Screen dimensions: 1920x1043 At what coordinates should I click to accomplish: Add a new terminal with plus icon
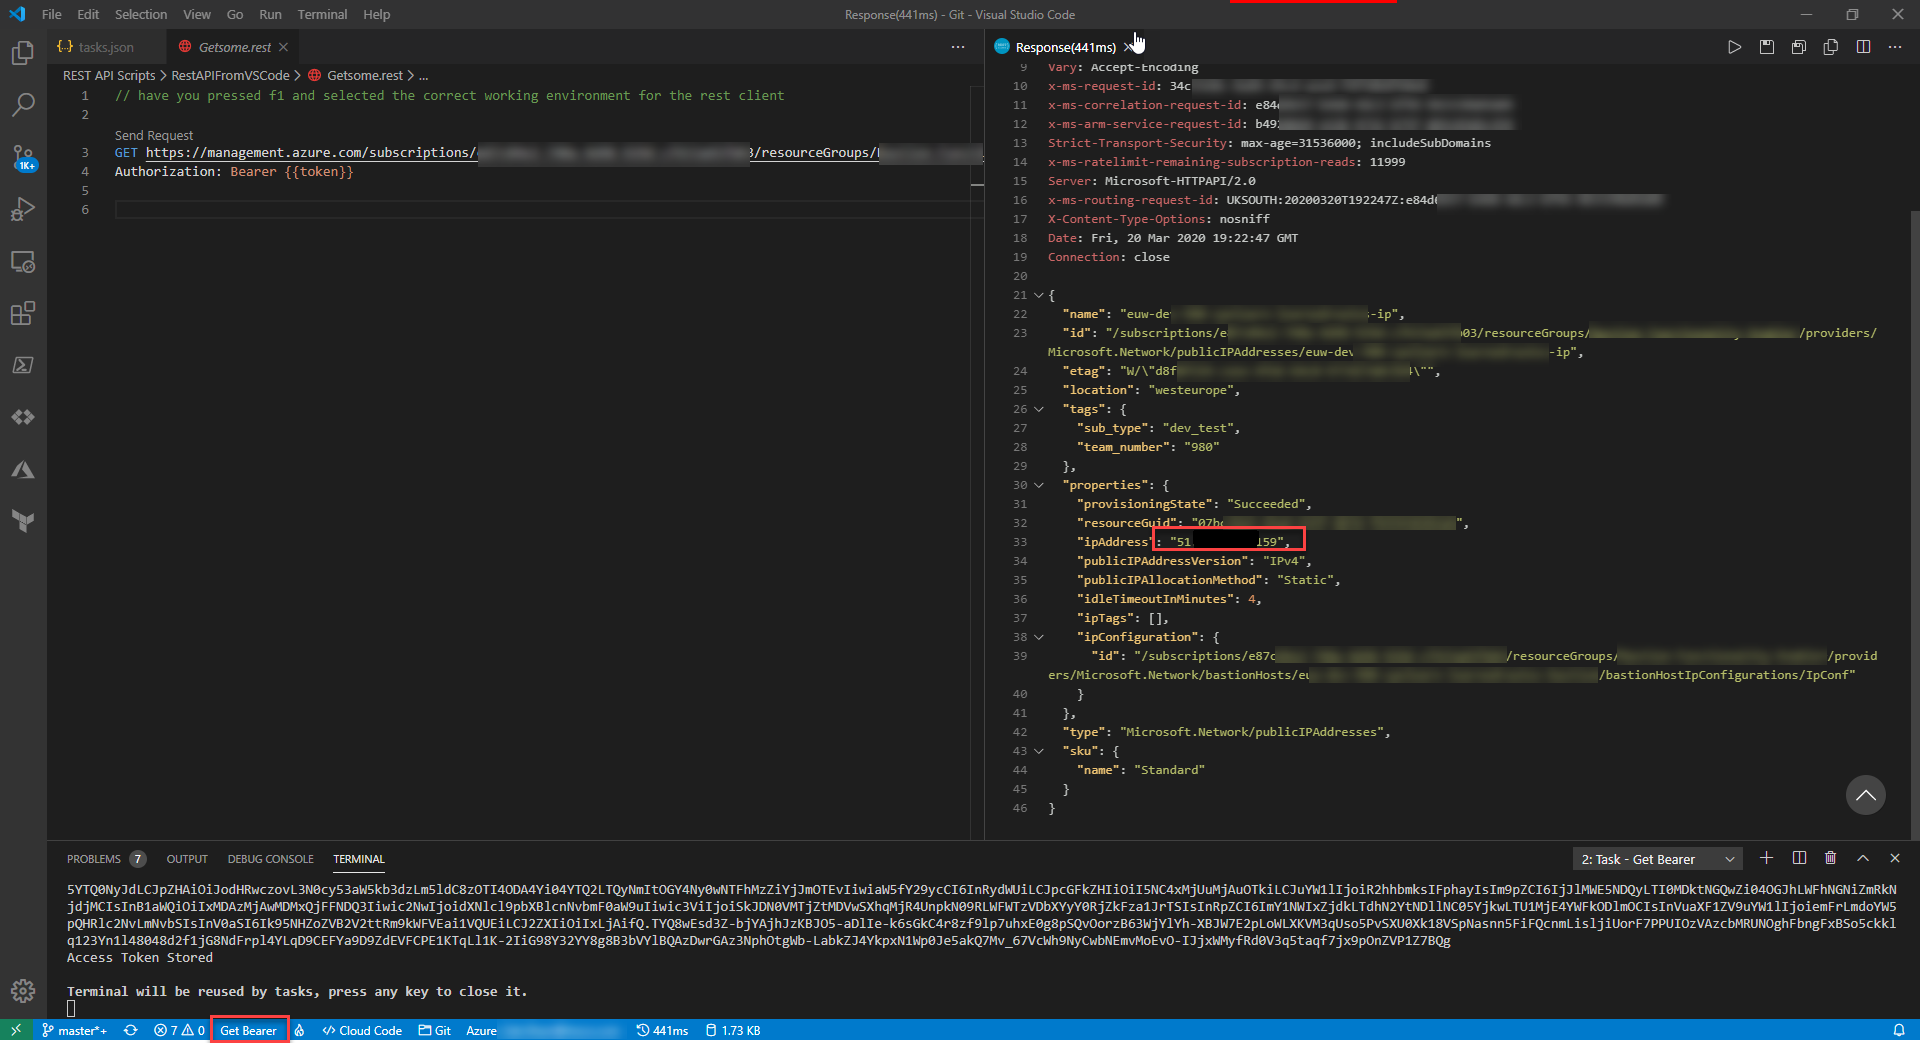[1767, 858]
